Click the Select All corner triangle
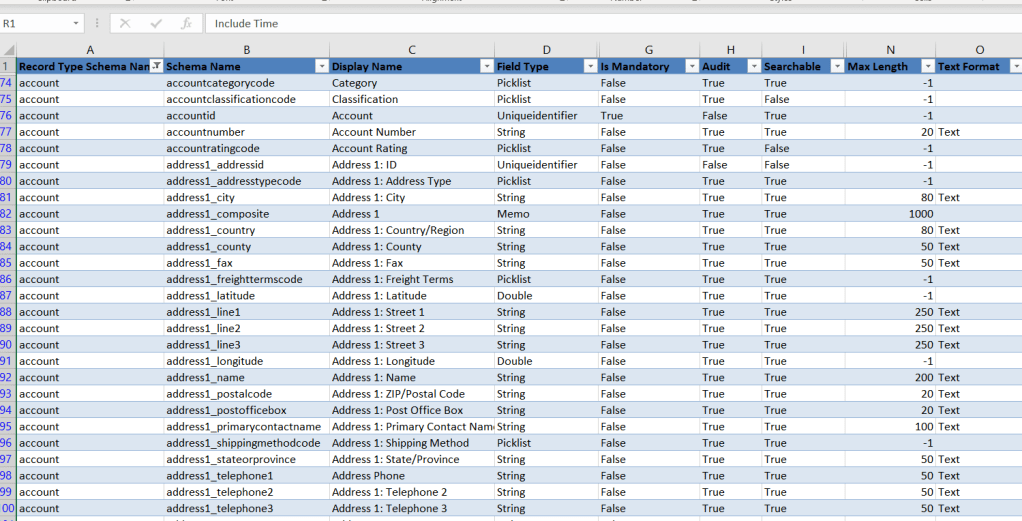This screenshot has height=521, width=1022. click(x=8, y=50)
